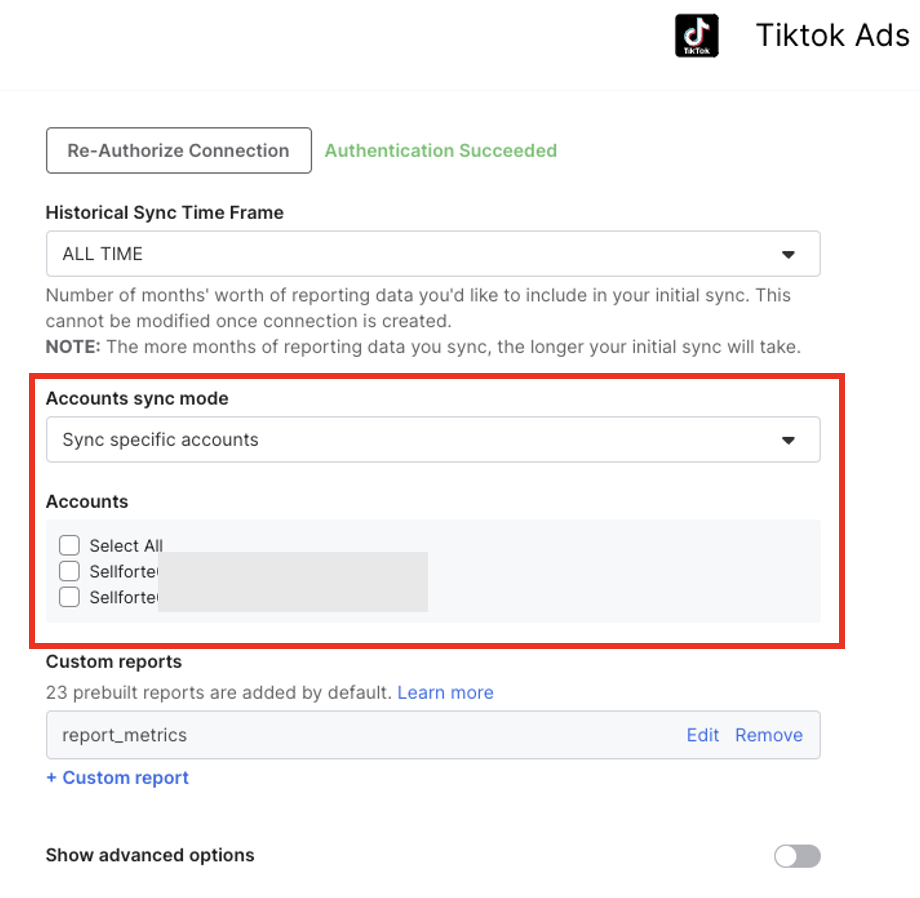This screenshot has height=898, width=920.
Task: Click the Tiktok Ads title text
Action: pyautogui.click(x=832, y=35)
